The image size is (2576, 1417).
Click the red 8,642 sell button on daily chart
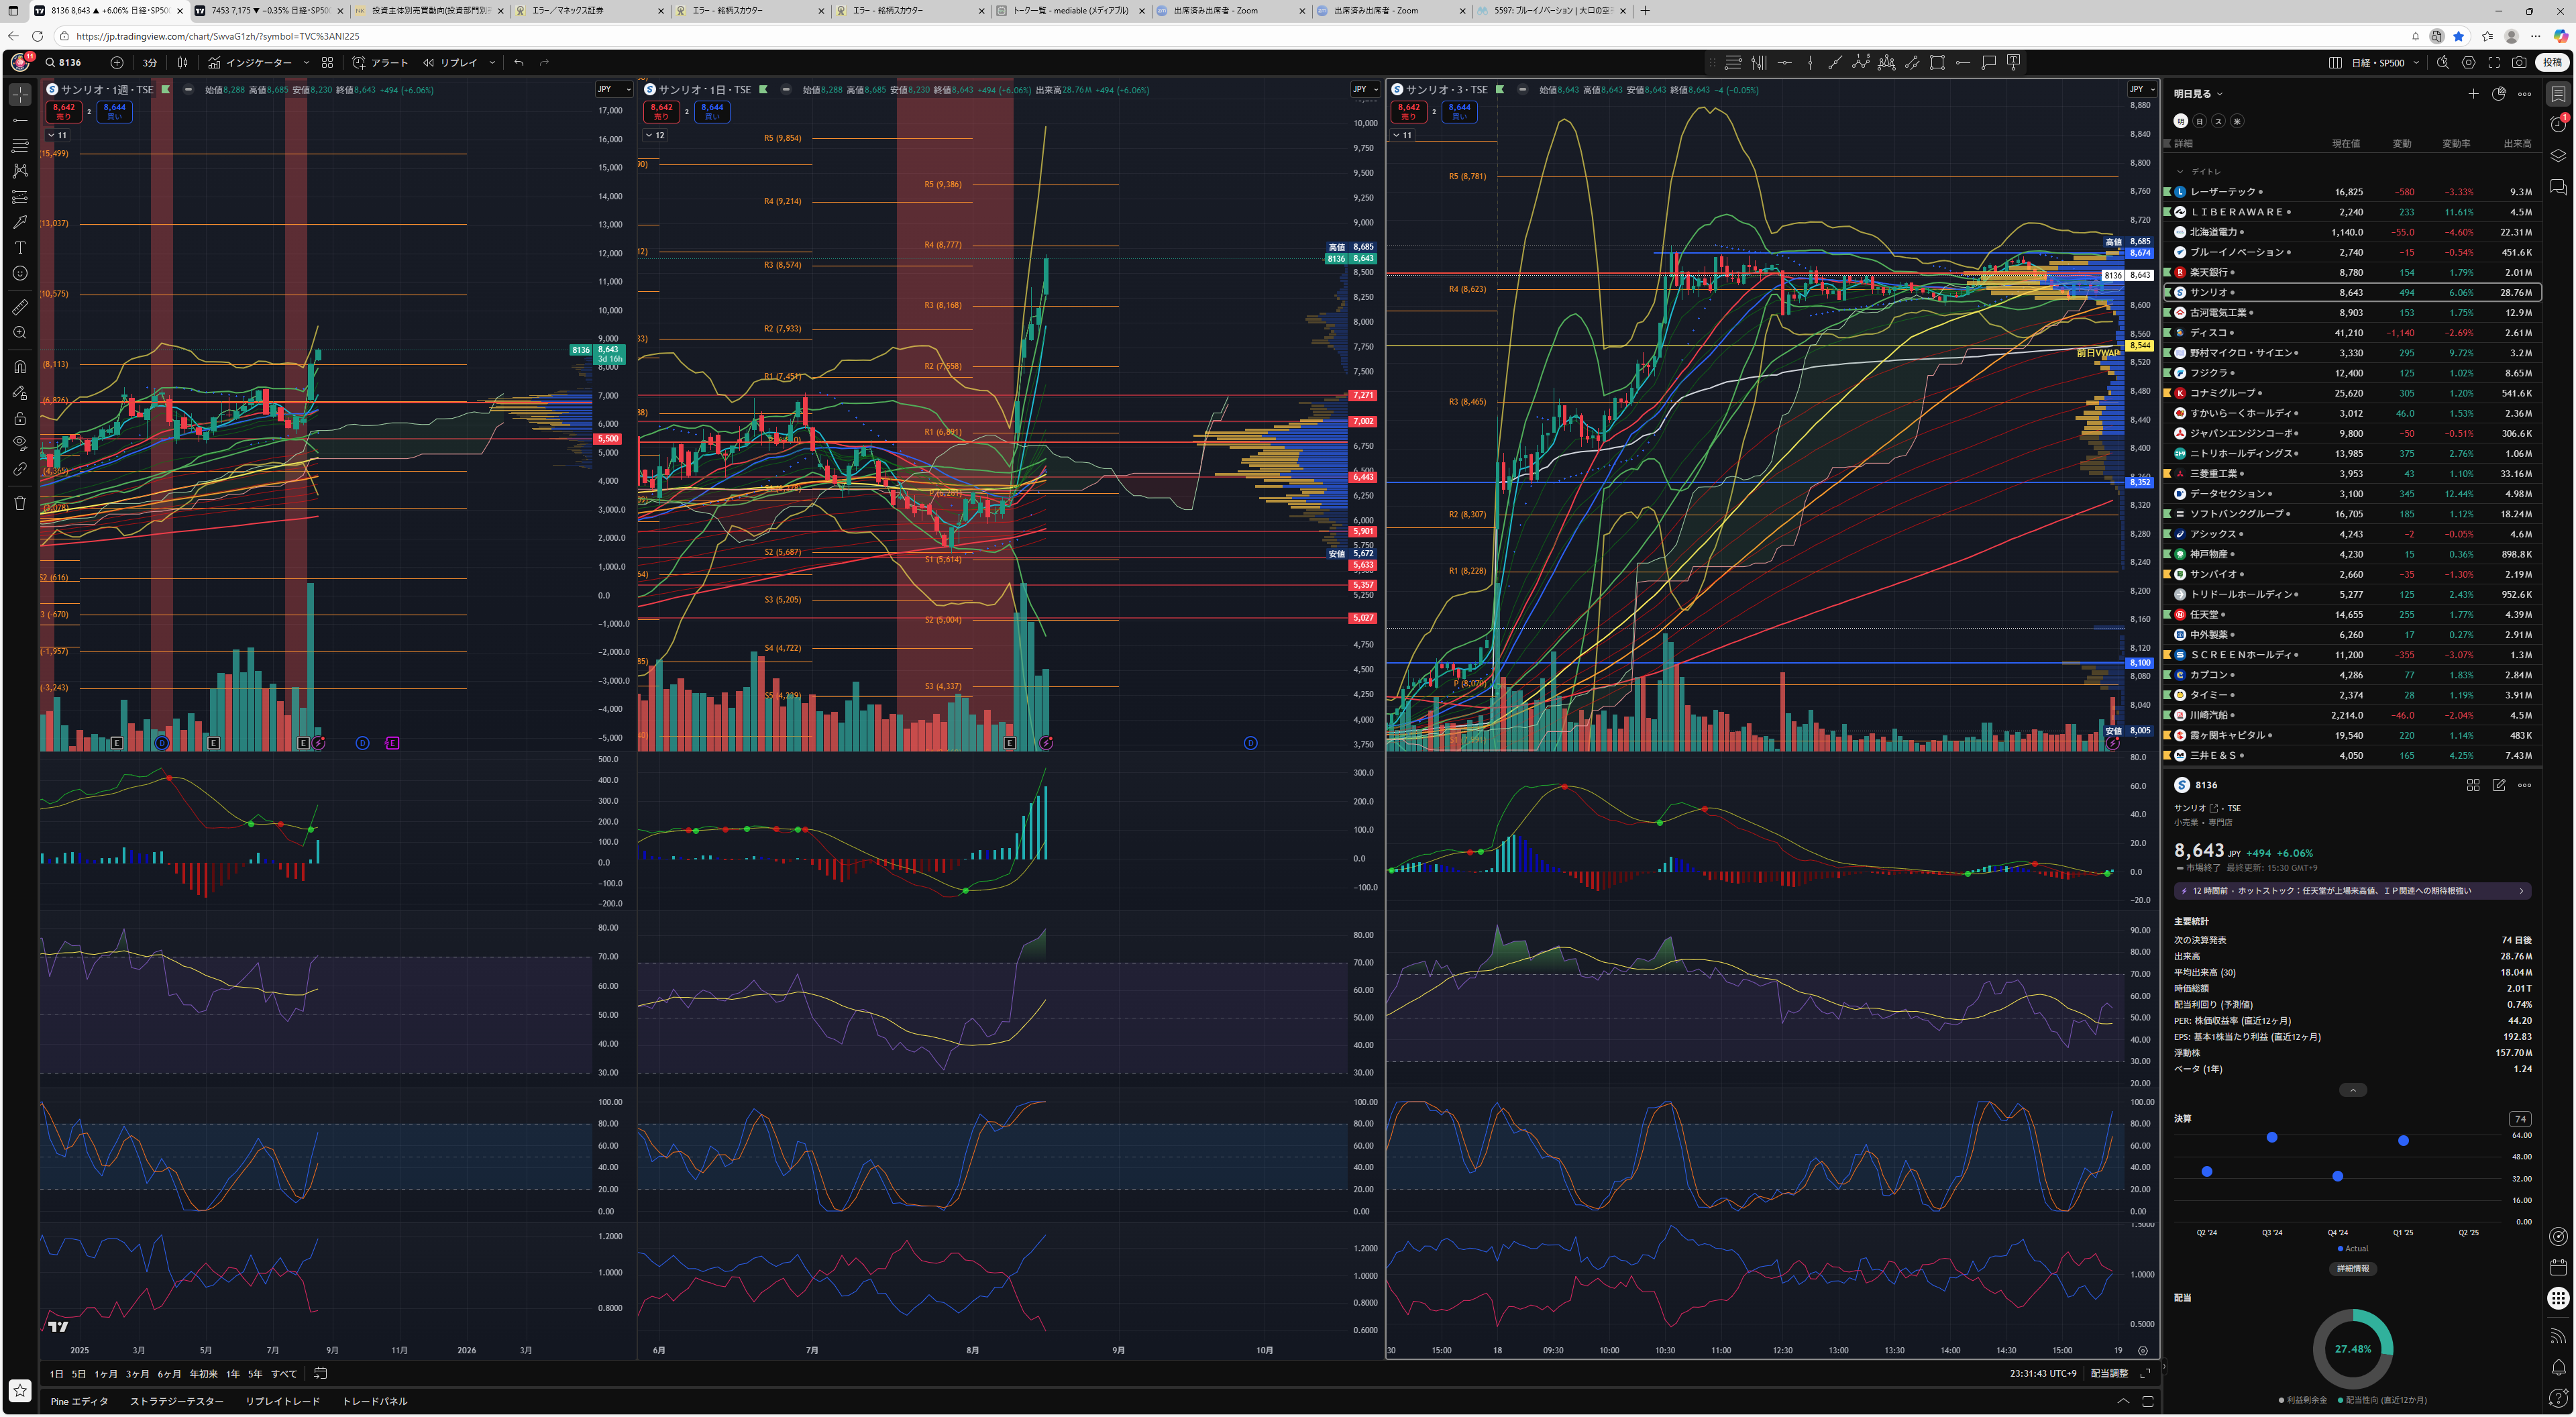click(661, 111)
